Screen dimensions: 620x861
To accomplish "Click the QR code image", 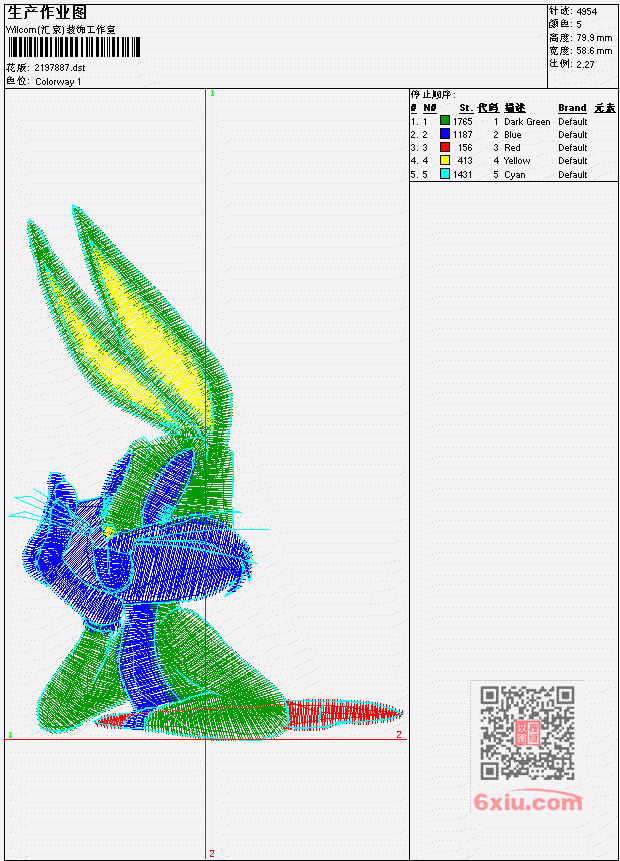I will [x=527, y=733].
